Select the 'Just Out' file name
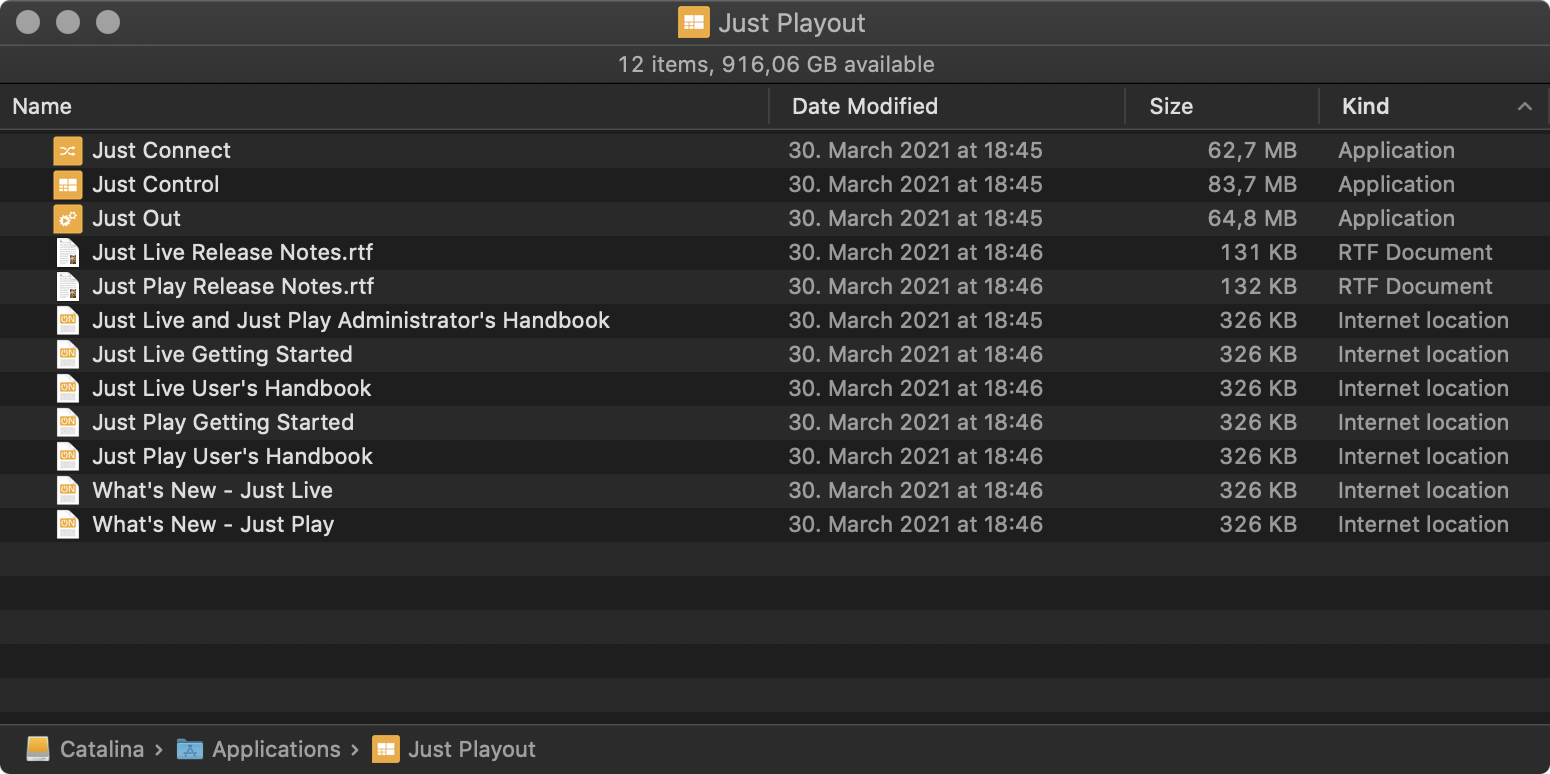Viewport: 1550px width, 774px height. [x=136, y=218]
